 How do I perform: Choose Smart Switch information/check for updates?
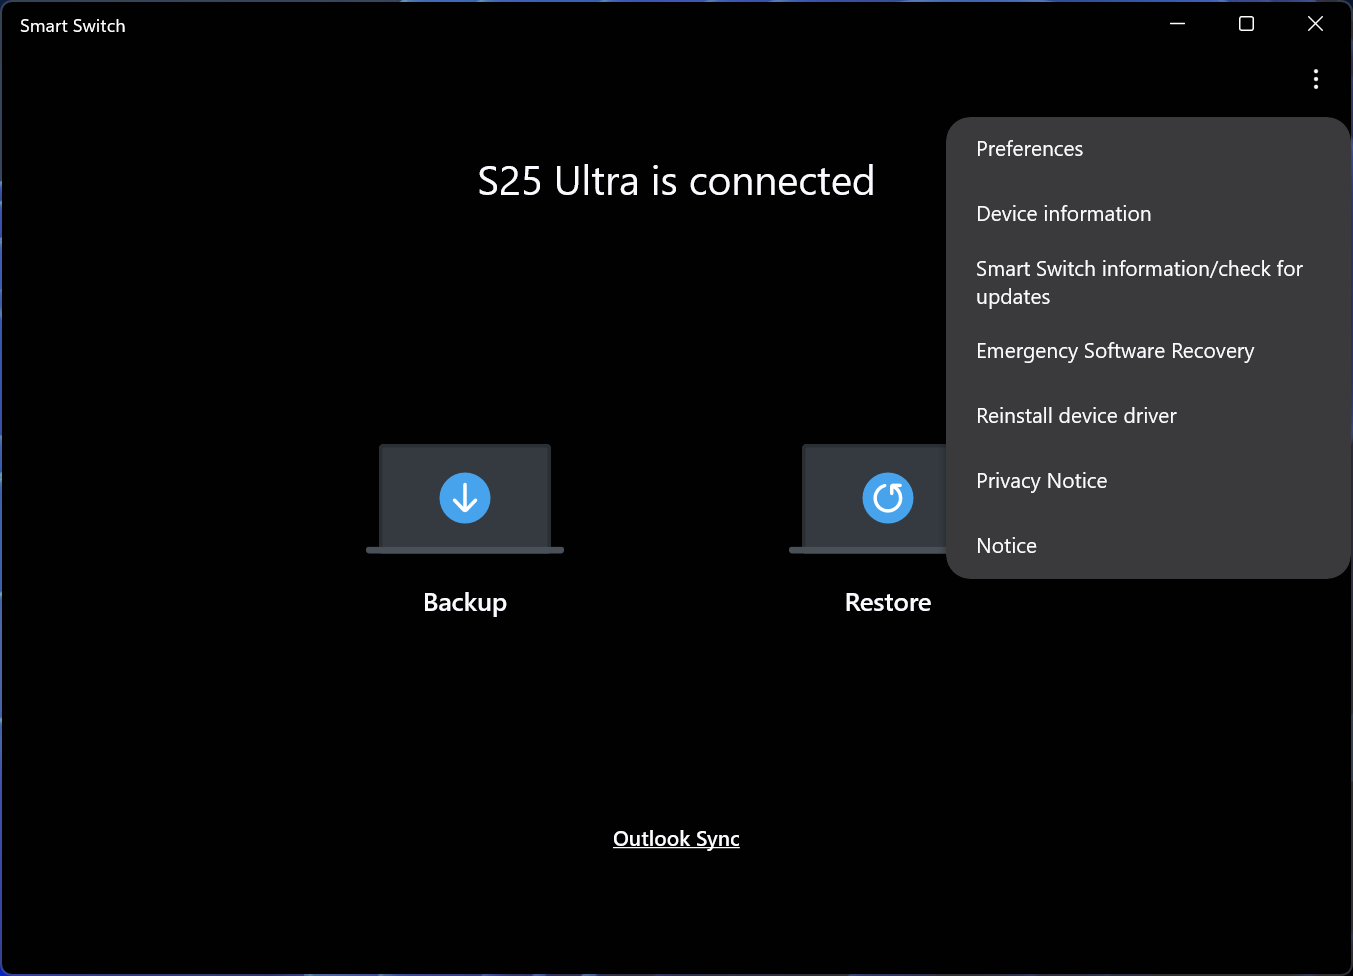pyautogui.click(x=1139, y=282)
